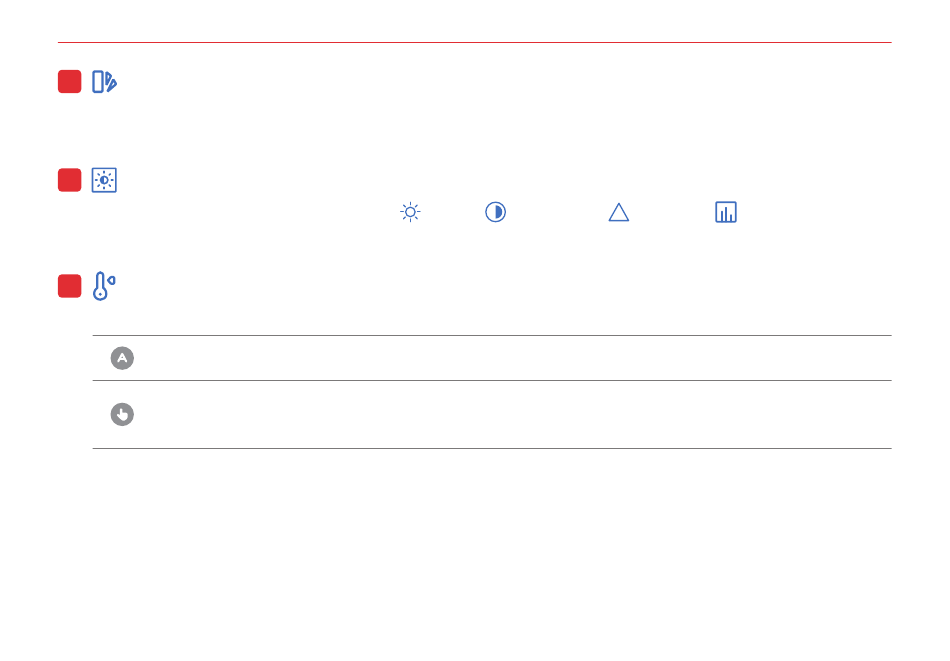950x661 pixels.
Task: Click the red square beside the thermometer icon
Action: [x=70, y=286]
